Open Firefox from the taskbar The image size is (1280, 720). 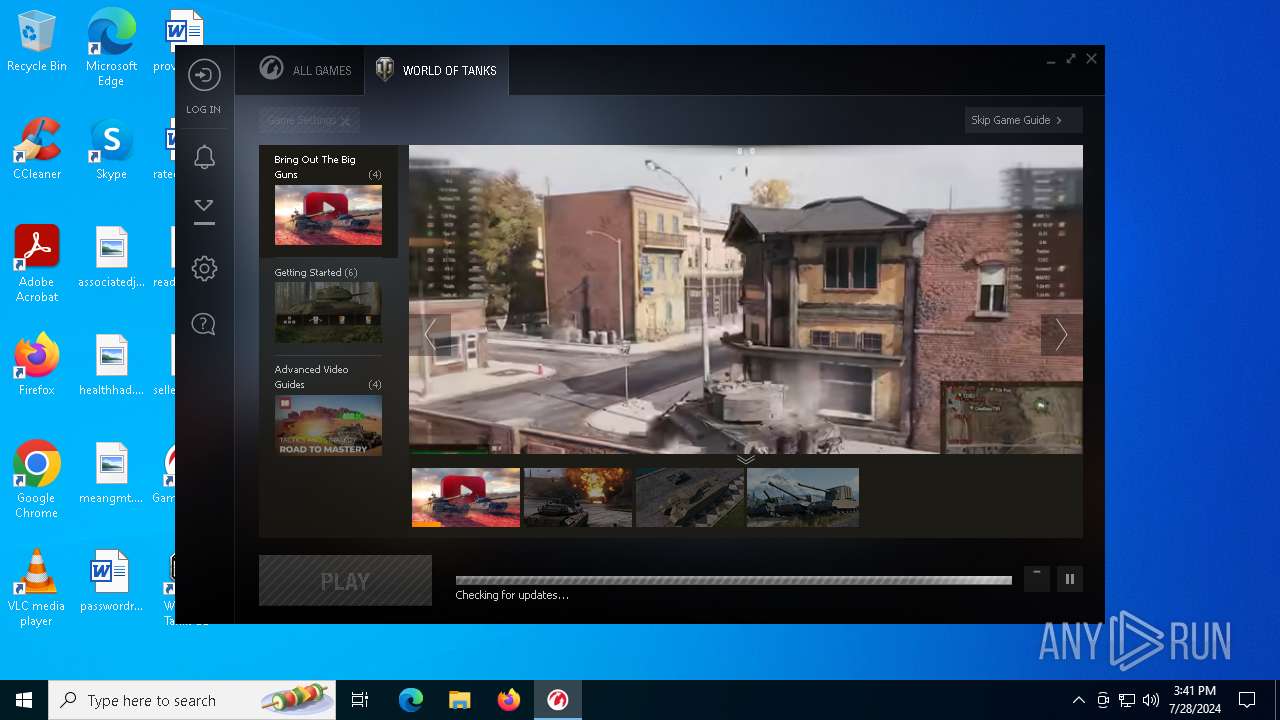(x=508, y=700)
